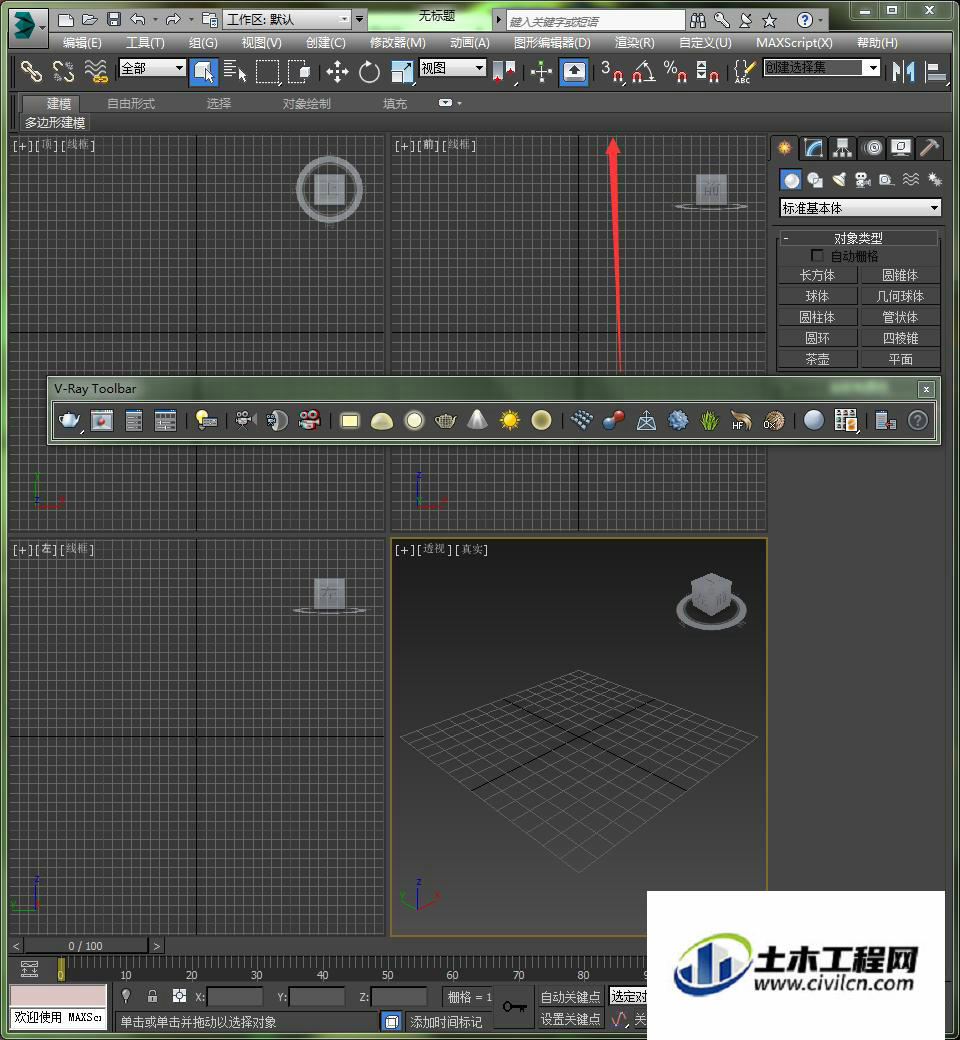Click V-Ray fur grass icon

(709, 420)
